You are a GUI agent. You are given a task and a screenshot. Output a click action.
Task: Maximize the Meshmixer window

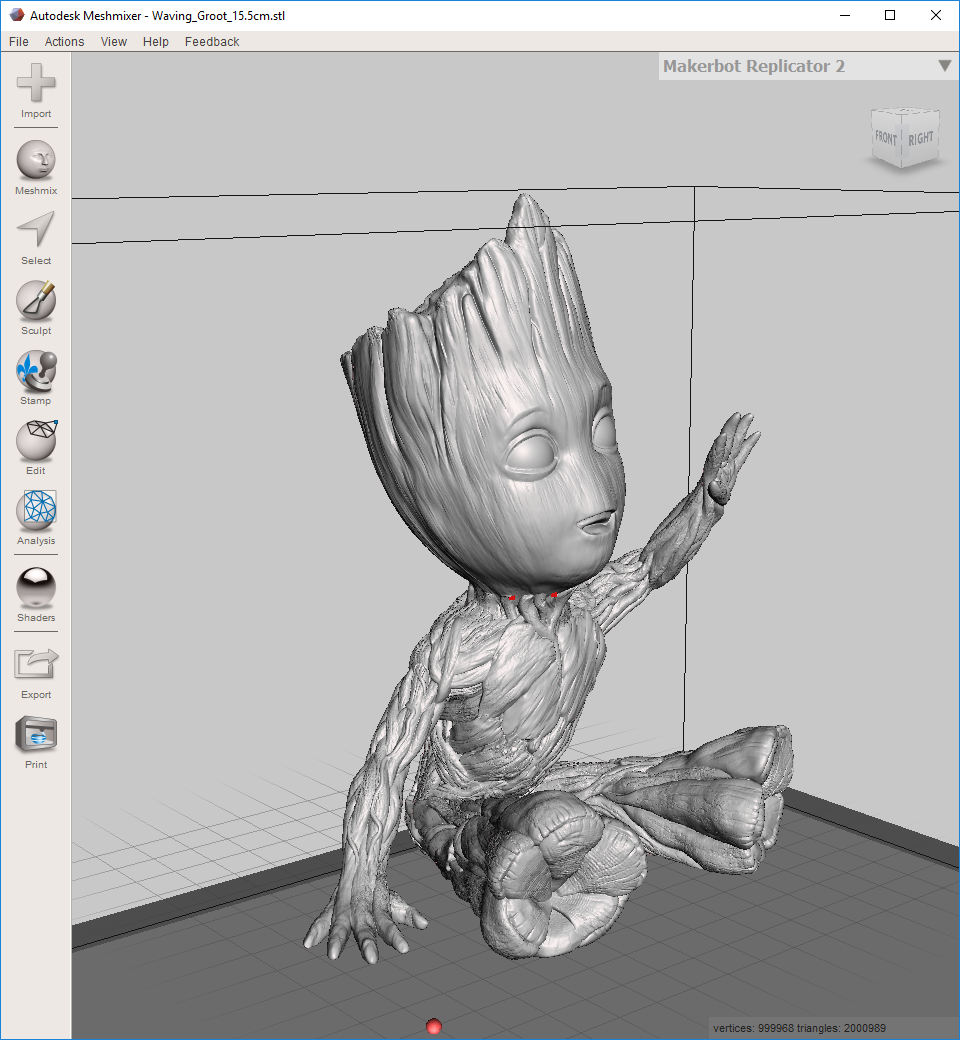coord(890,15)
